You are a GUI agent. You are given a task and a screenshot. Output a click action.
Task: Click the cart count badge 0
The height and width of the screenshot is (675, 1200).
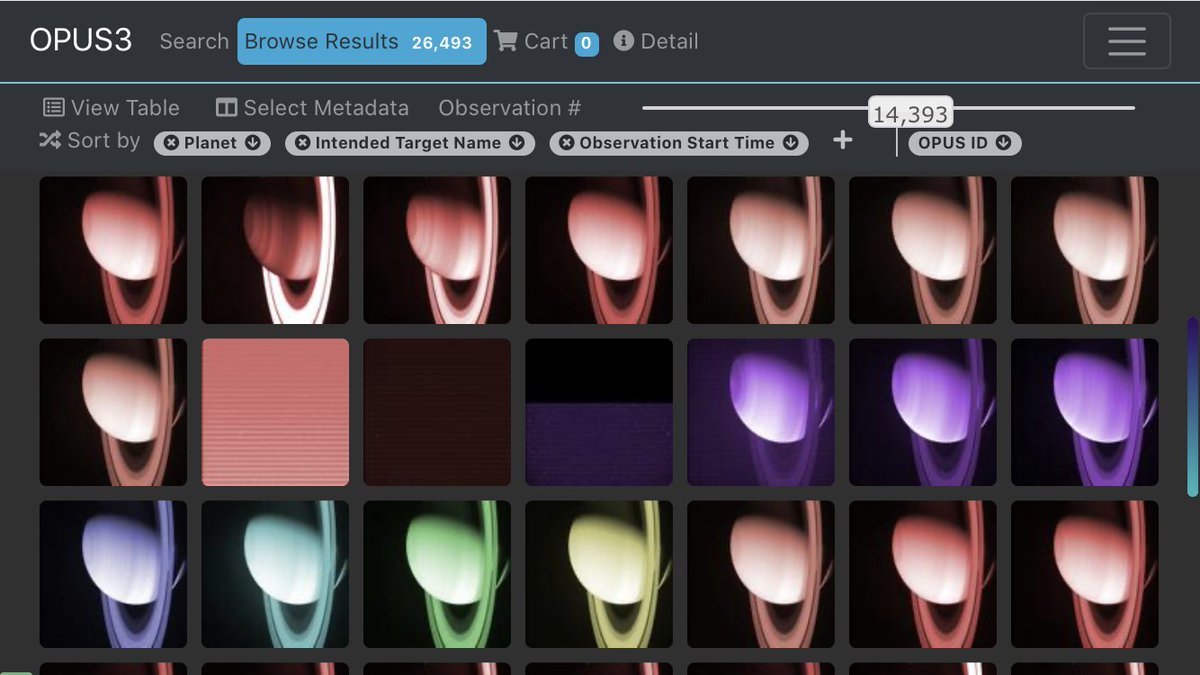coord(587,43)
